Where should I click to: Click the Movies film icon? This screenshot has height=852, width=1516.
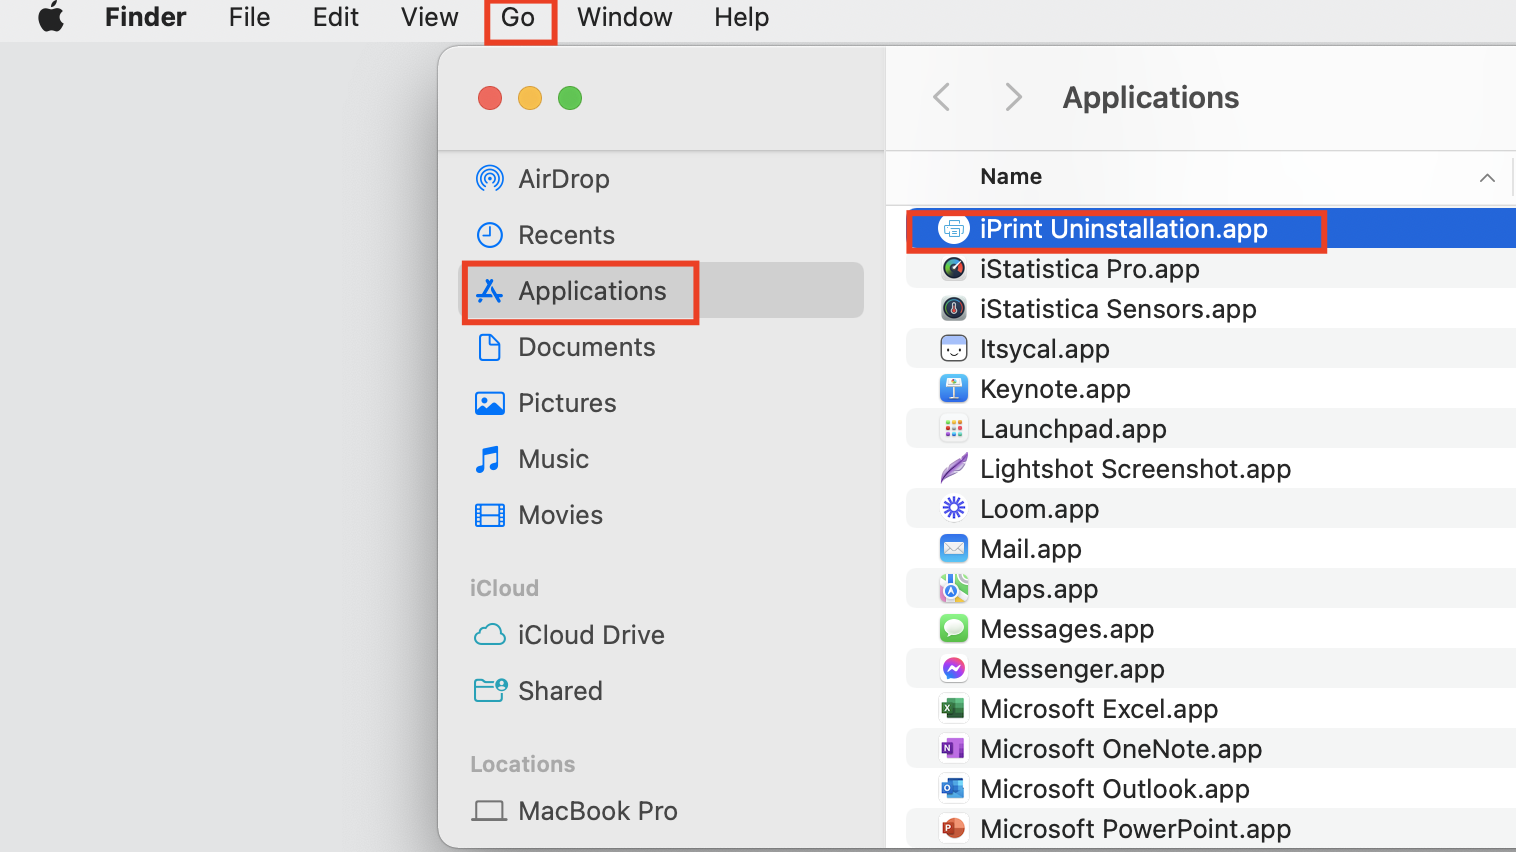coord(489,515)
